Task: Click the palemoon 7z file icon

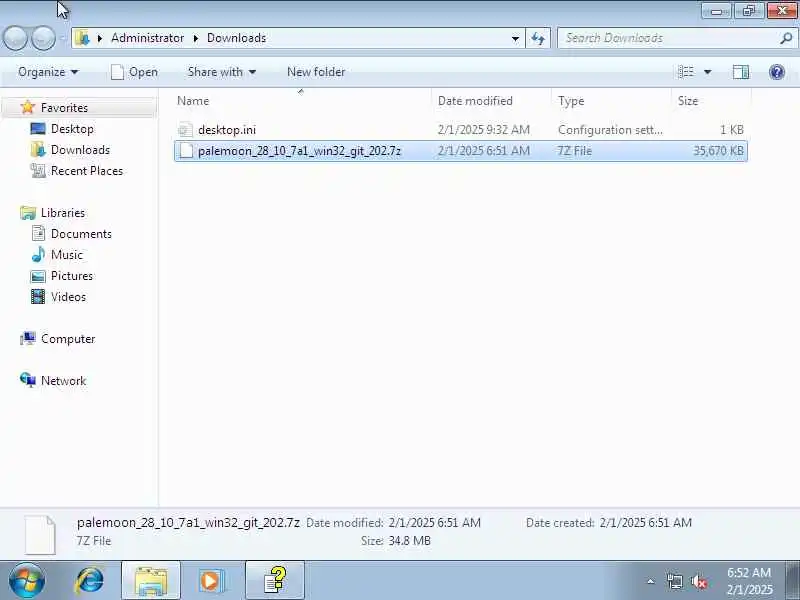Action: 186,151
